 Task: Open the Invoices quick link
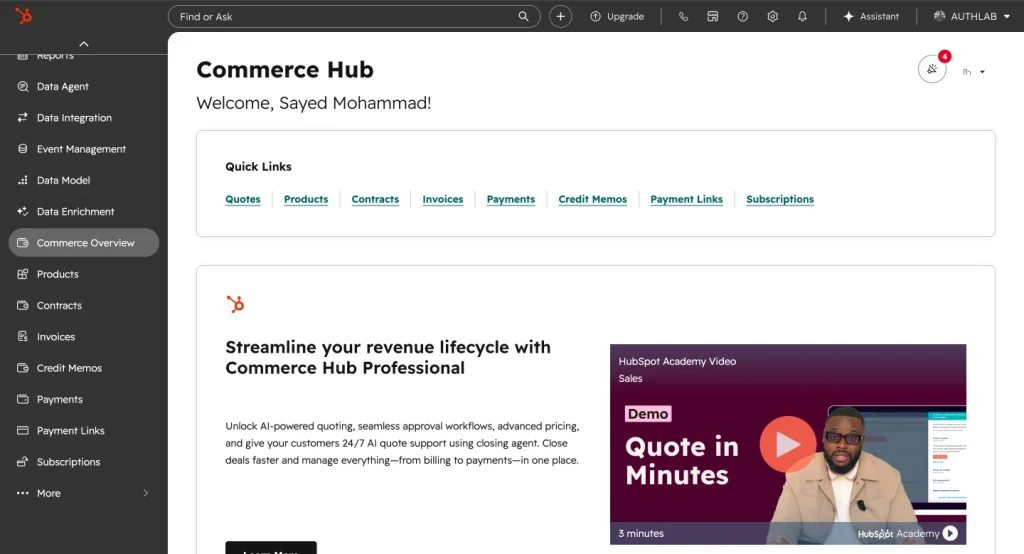[x=443, y=199]
